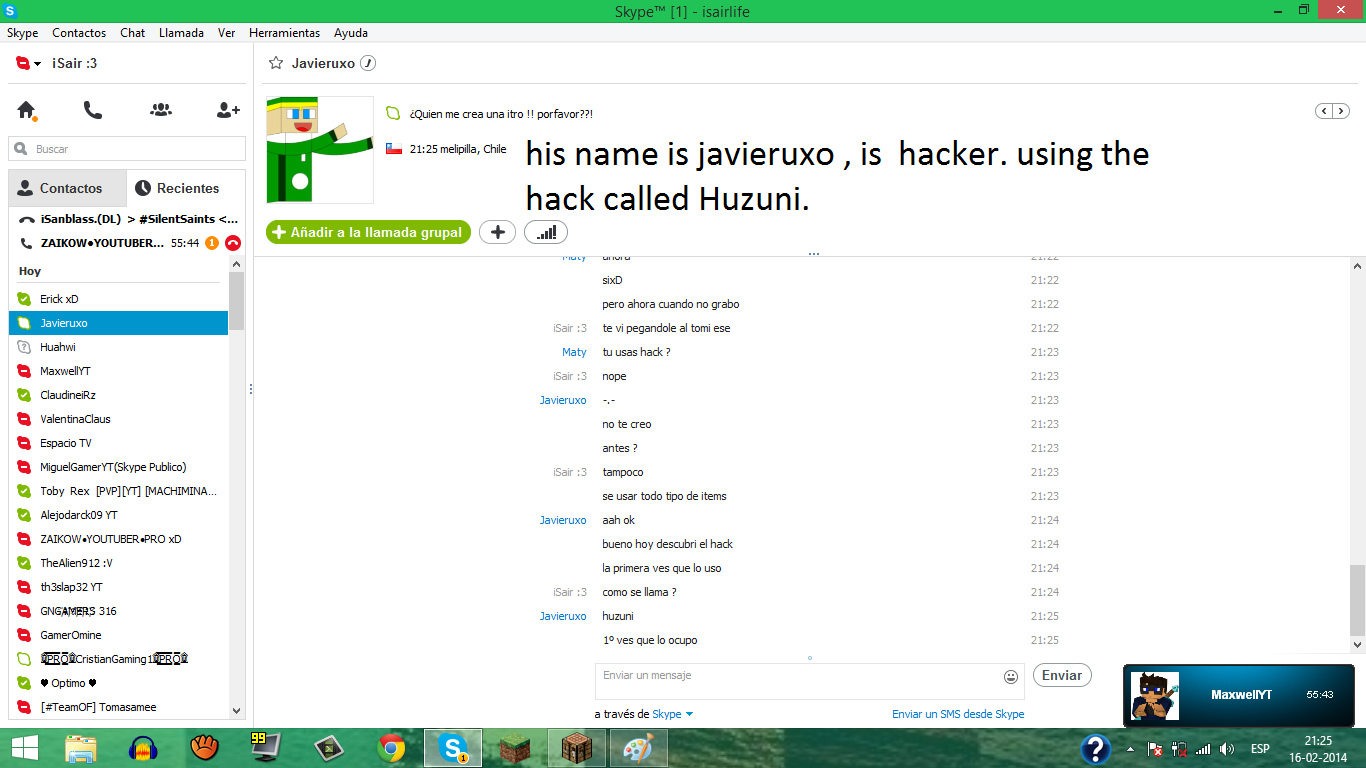The width and height of the screenshot is (1366, 768).
Task: Click the Enviar button
Action: pyautogui.click(x=1062, y=675)
